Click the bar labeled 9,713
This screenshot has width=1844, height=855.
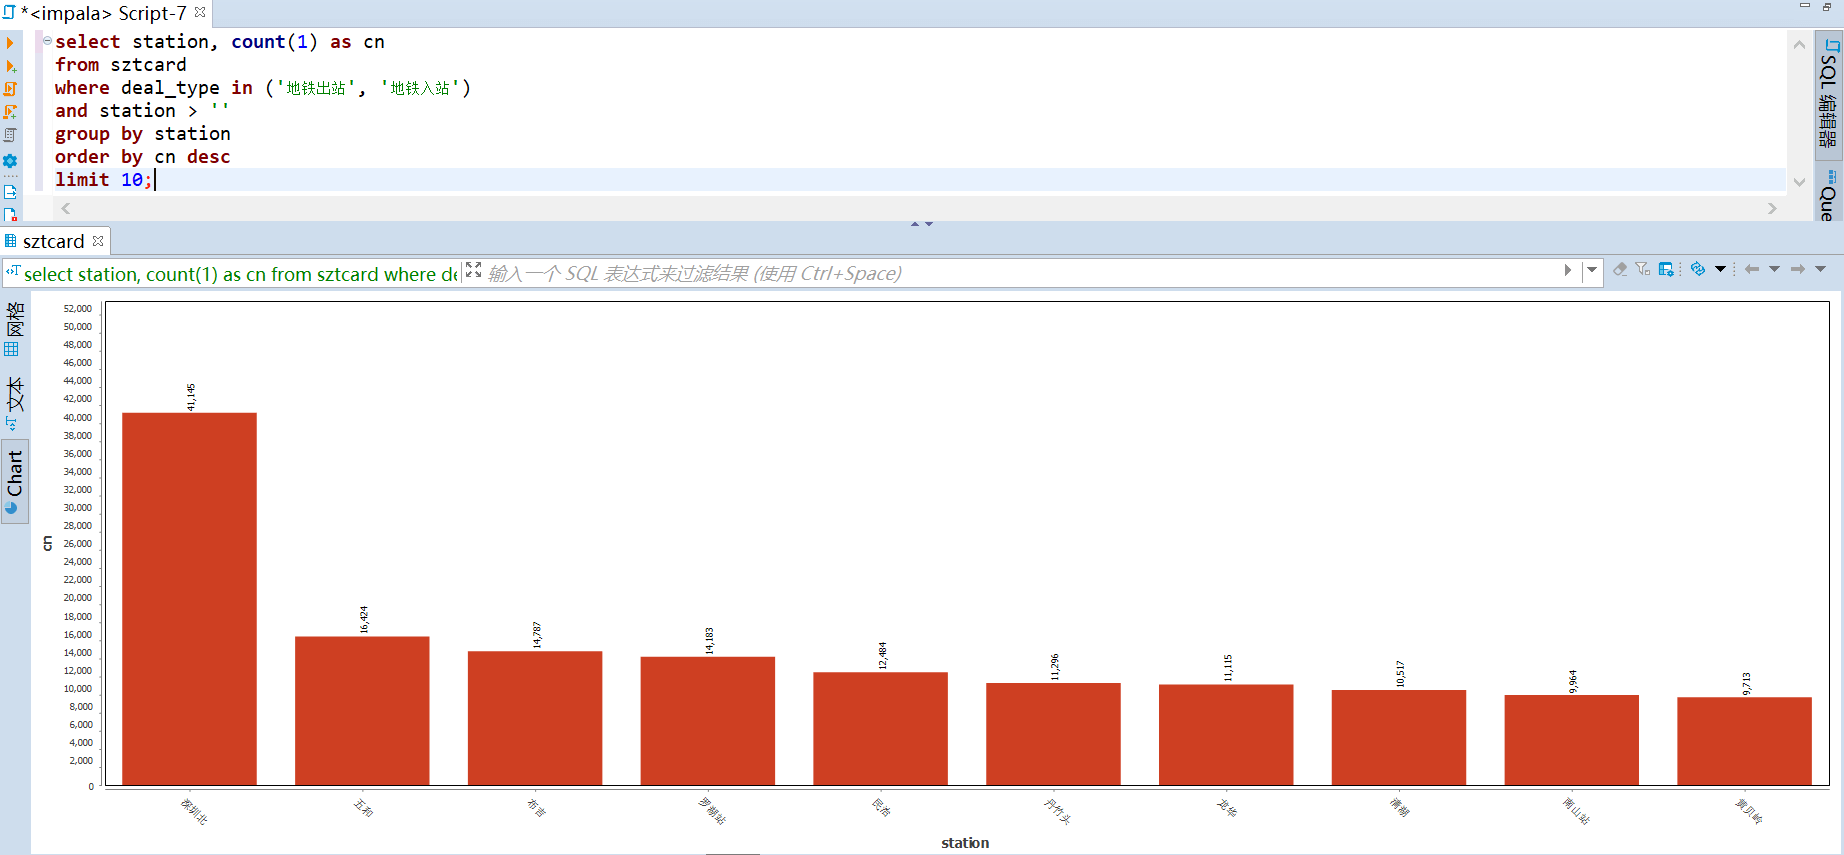1744,741
